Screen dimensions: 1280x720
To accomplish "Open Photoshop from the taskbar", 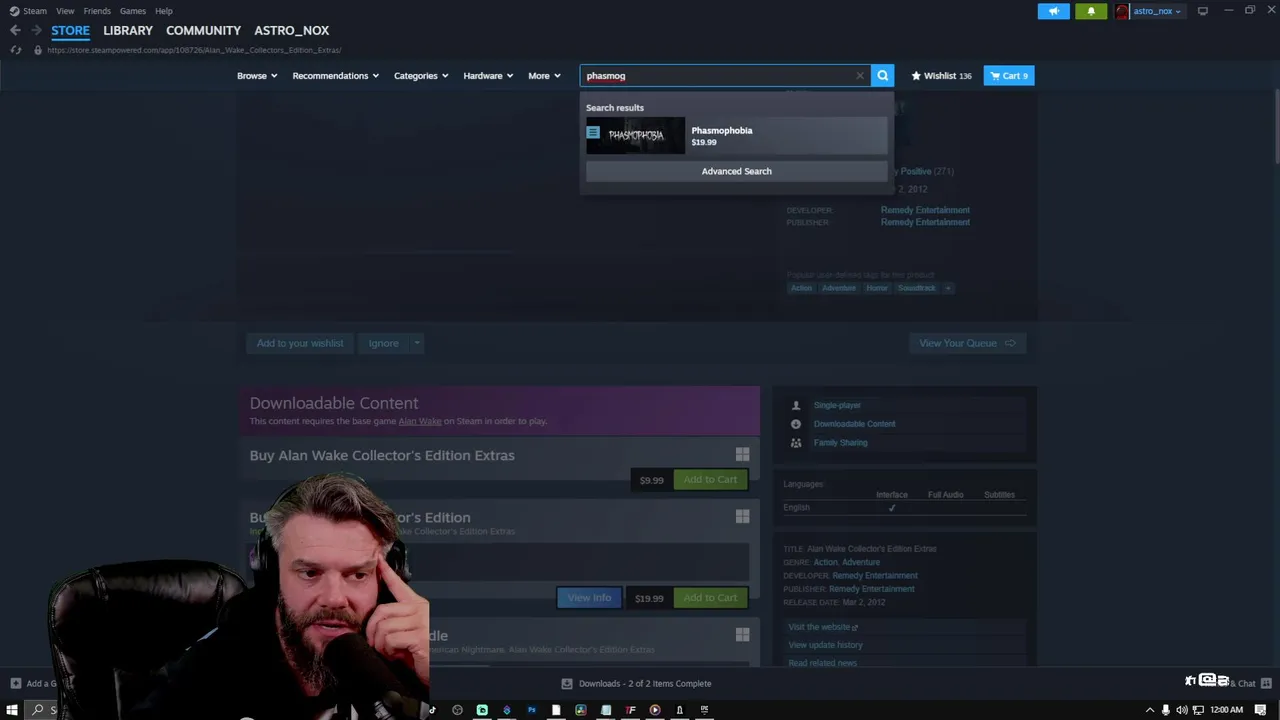I will point(531,710).
